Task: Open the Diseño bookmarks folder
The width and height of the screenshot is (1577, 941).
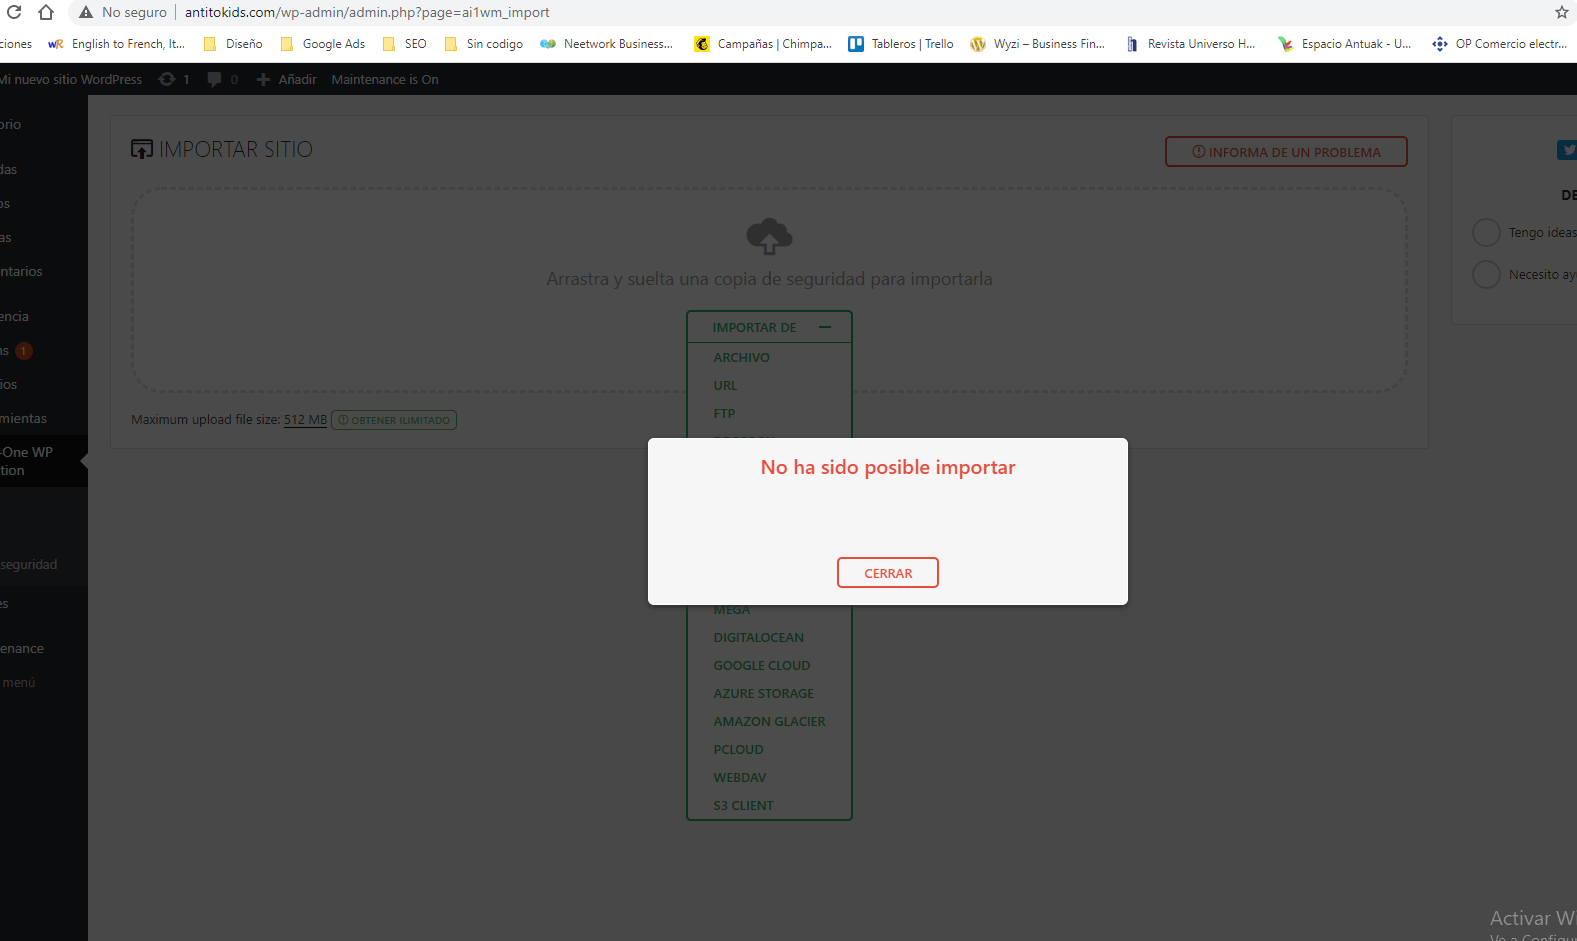Action: click(x=233, y=44)
